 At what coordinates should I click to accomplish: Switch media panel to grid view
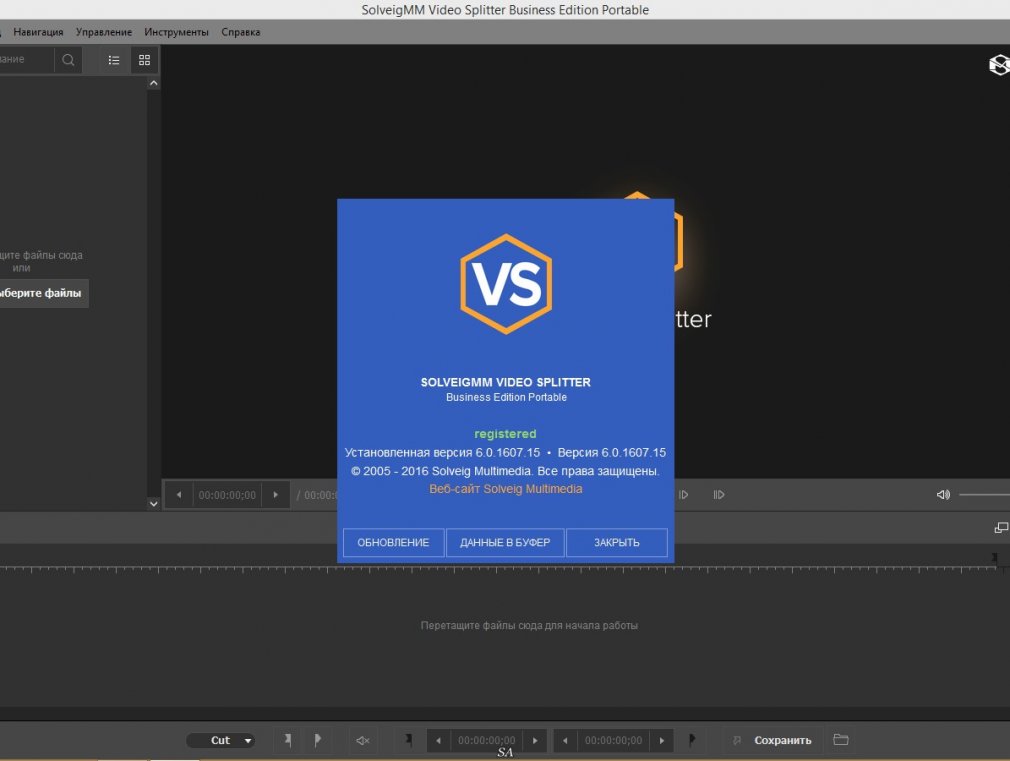(x=144, y=60)
